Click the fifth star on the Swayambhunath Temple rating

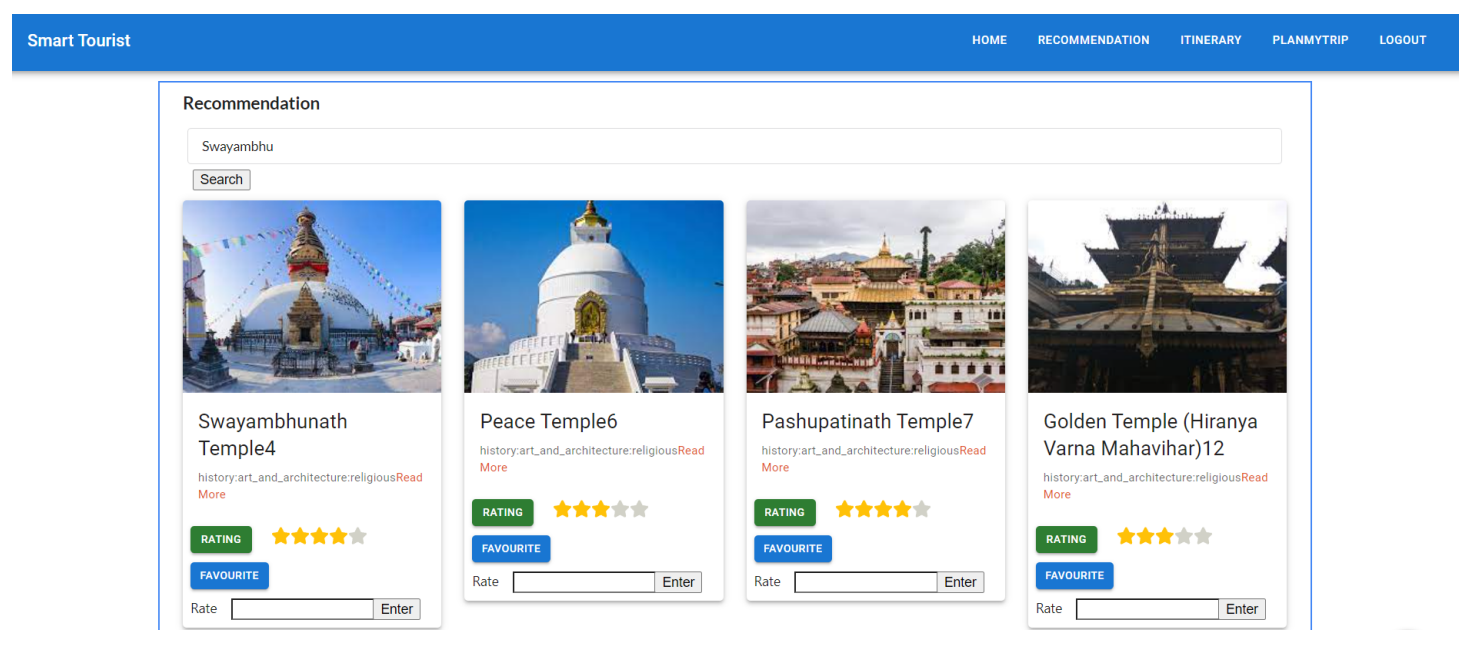(357, 536)
